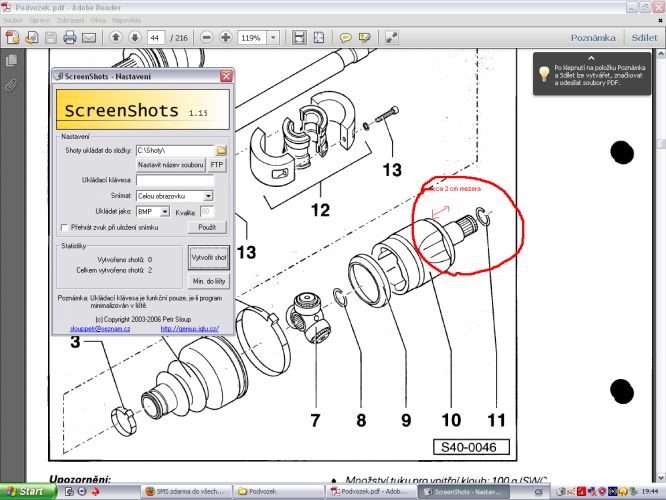
Task: Click the CS language indicator in tray
Action: [539, 492]
